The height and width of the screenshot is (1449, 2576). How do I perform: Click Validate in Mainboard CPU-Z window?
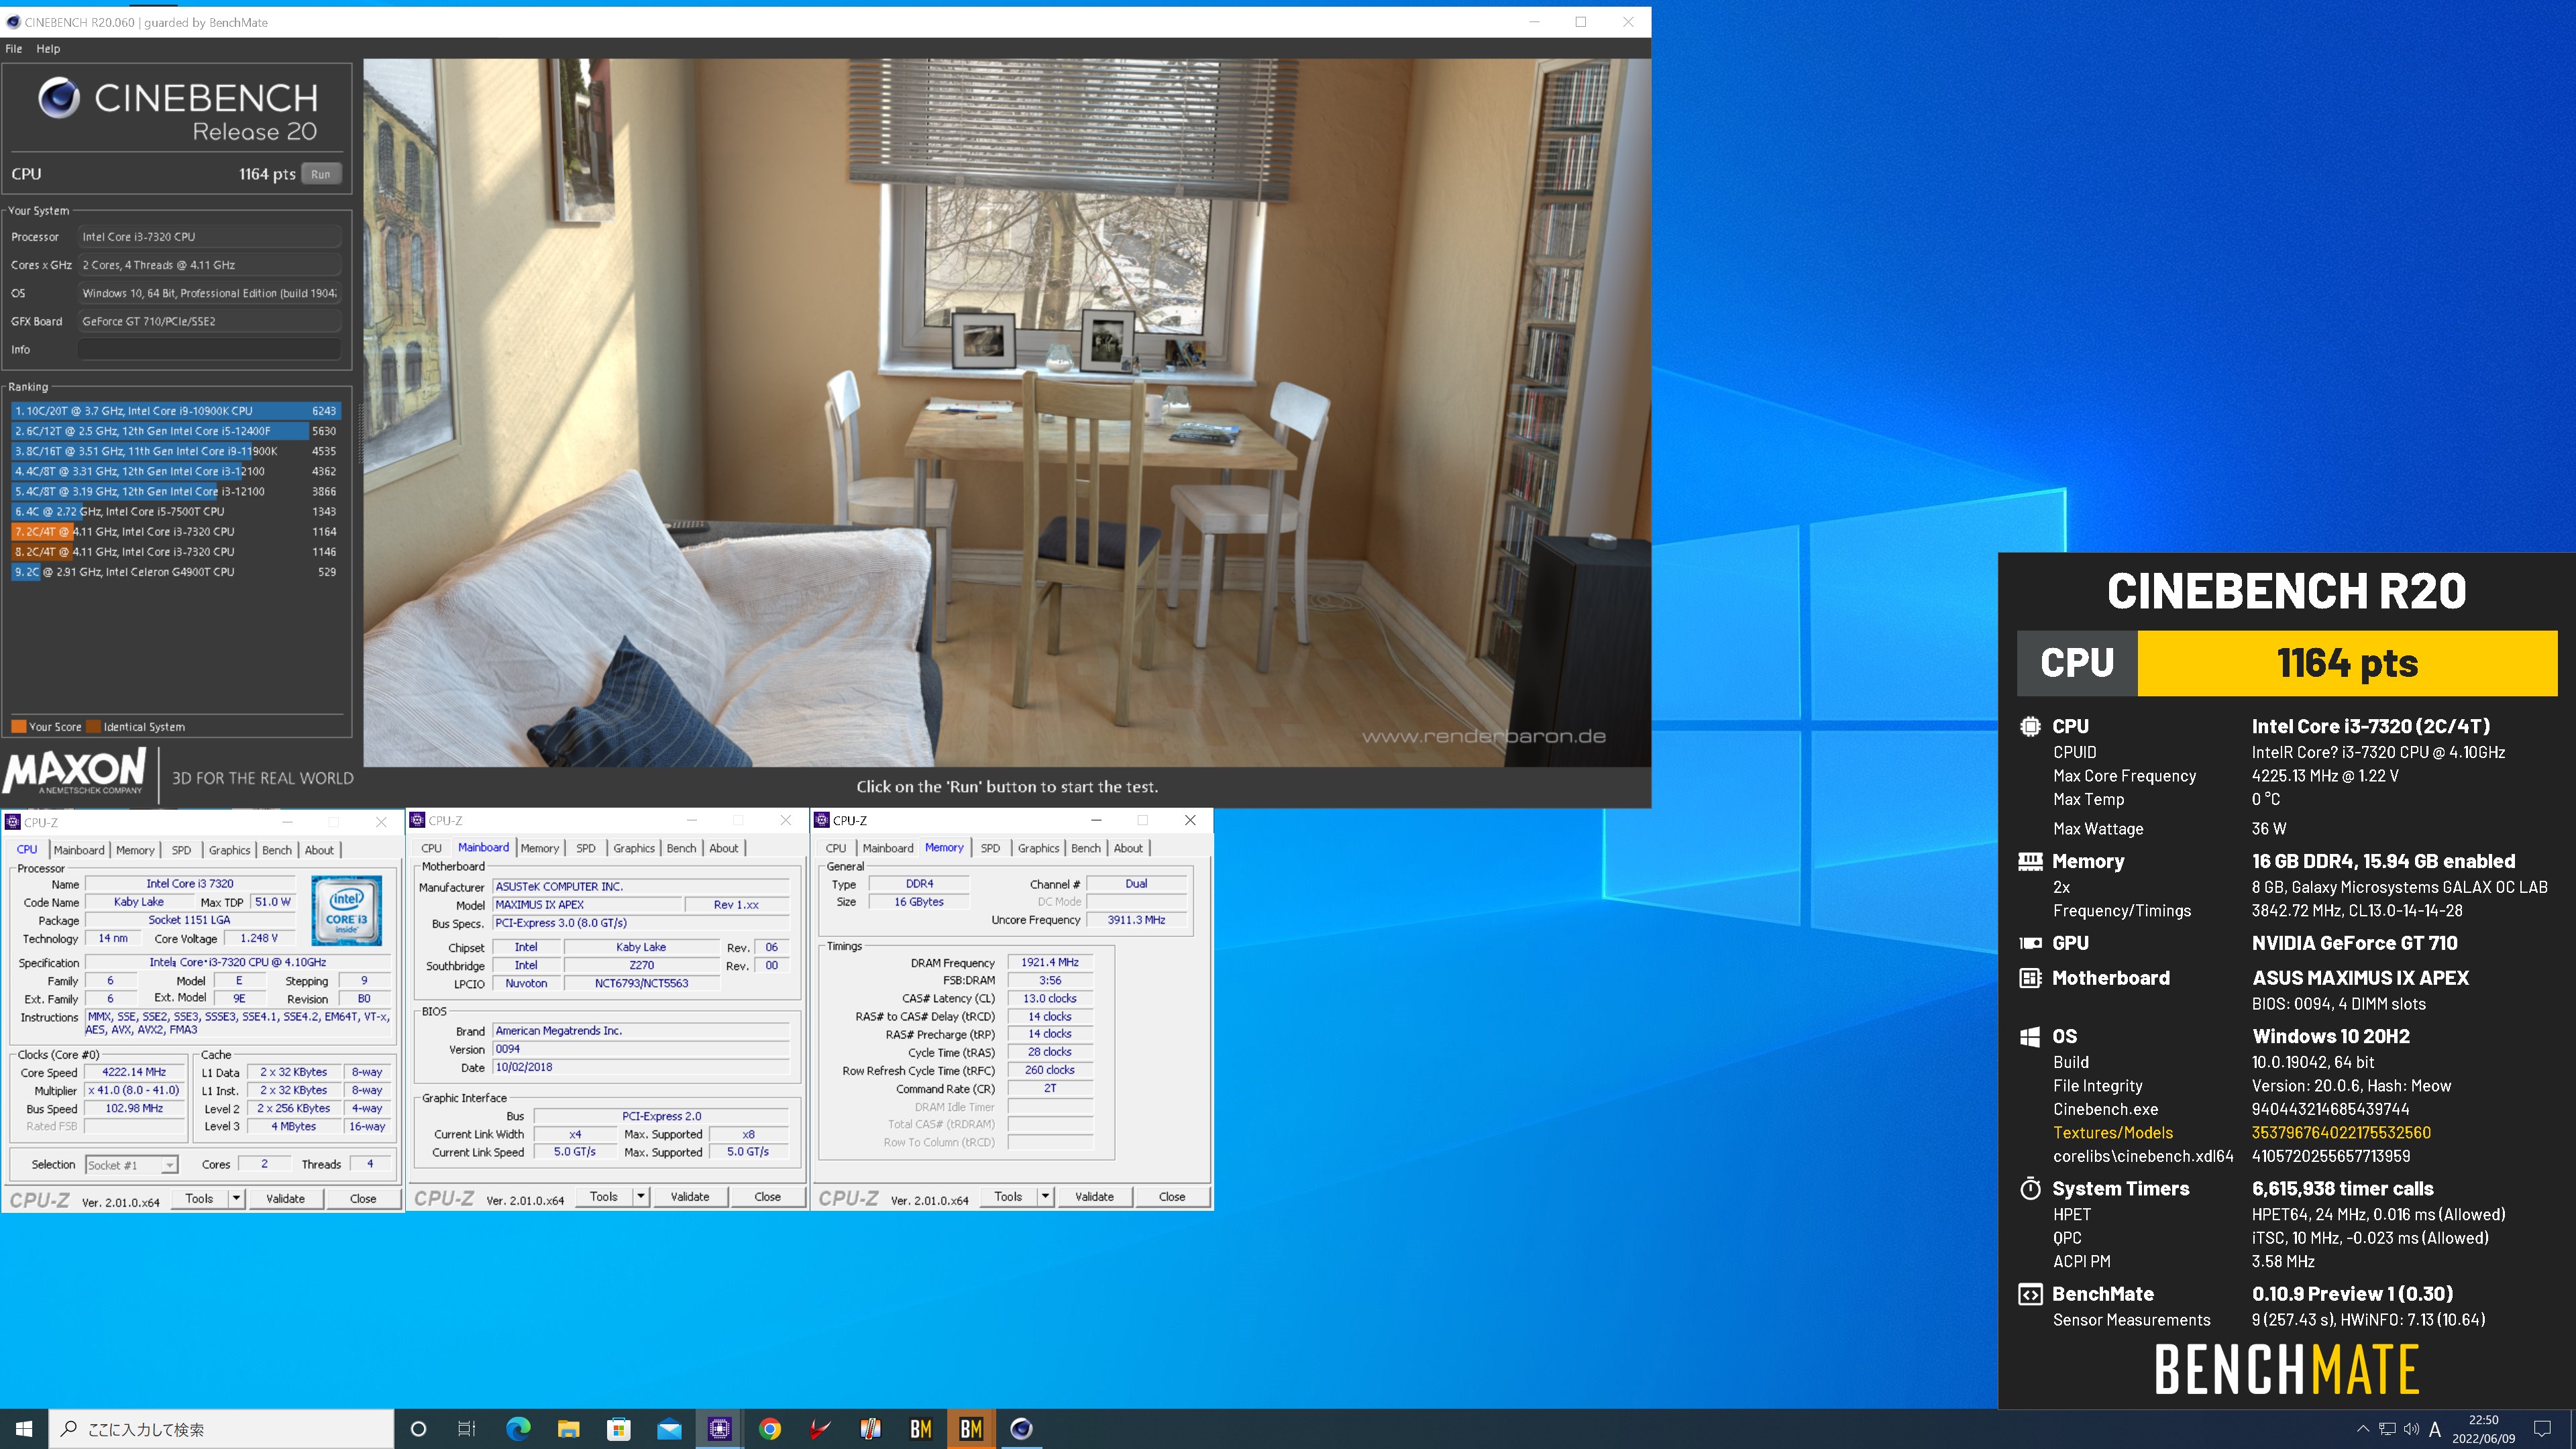coord(689,1196)
